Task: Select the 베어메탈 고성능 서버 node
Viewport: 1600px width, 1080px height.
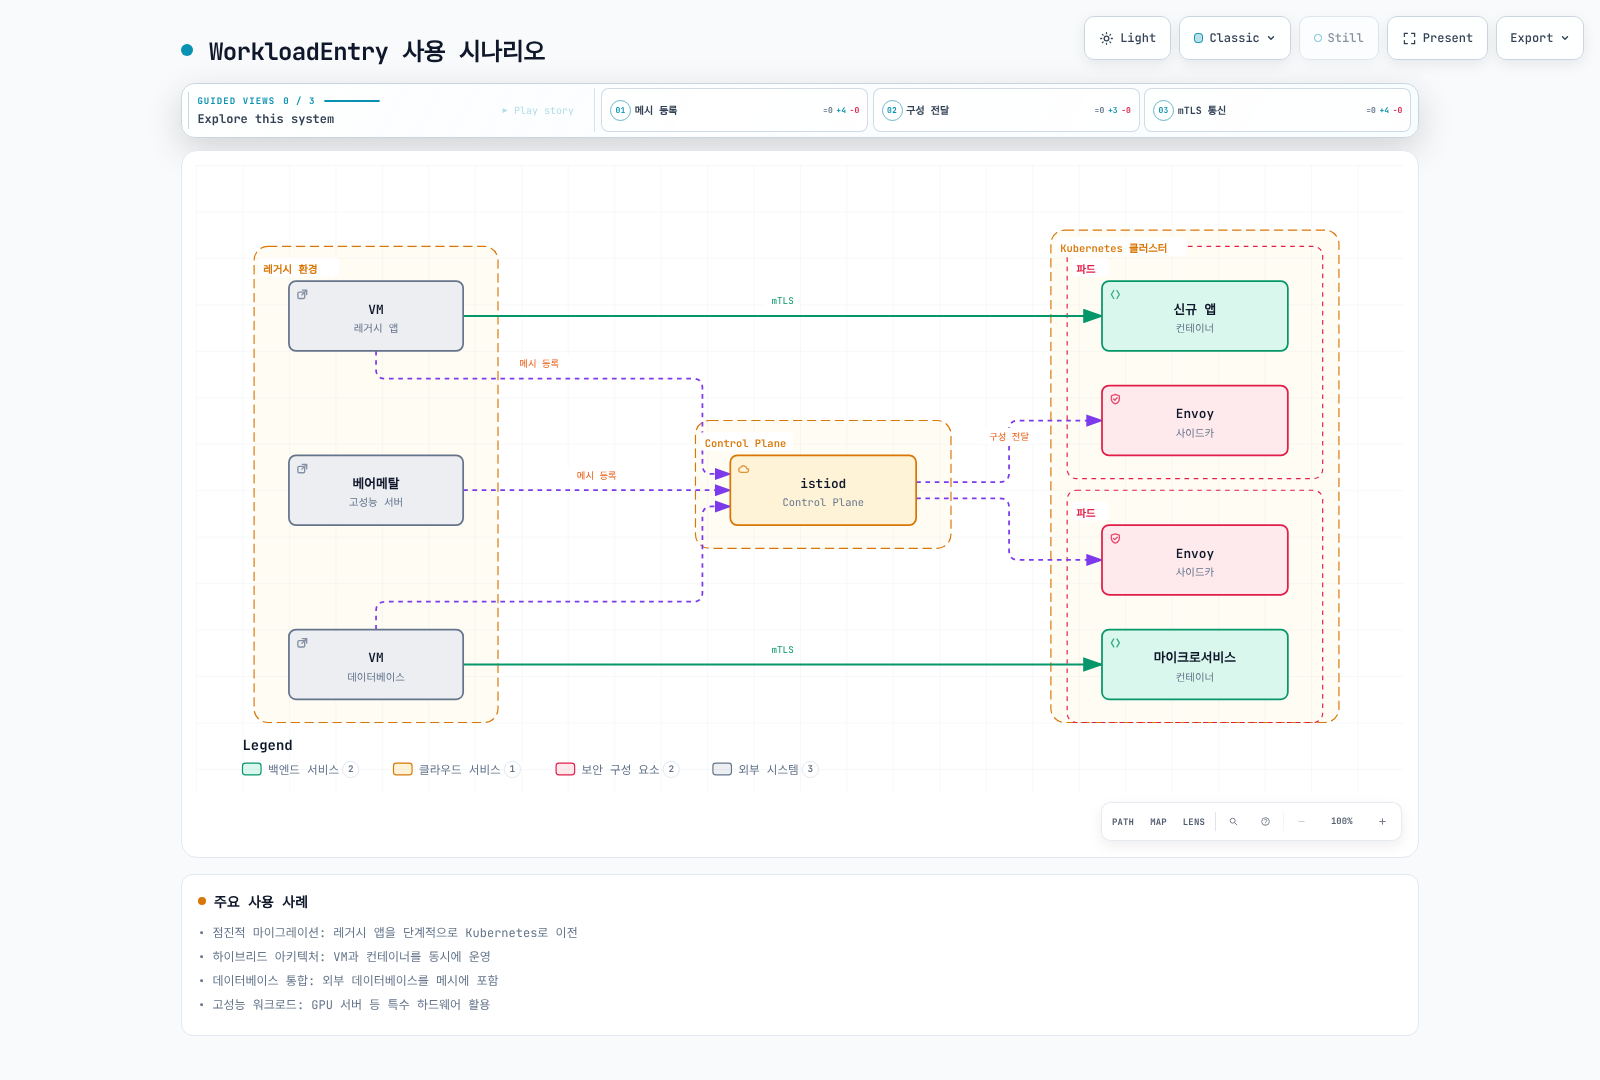Action: tap(376, 490)
